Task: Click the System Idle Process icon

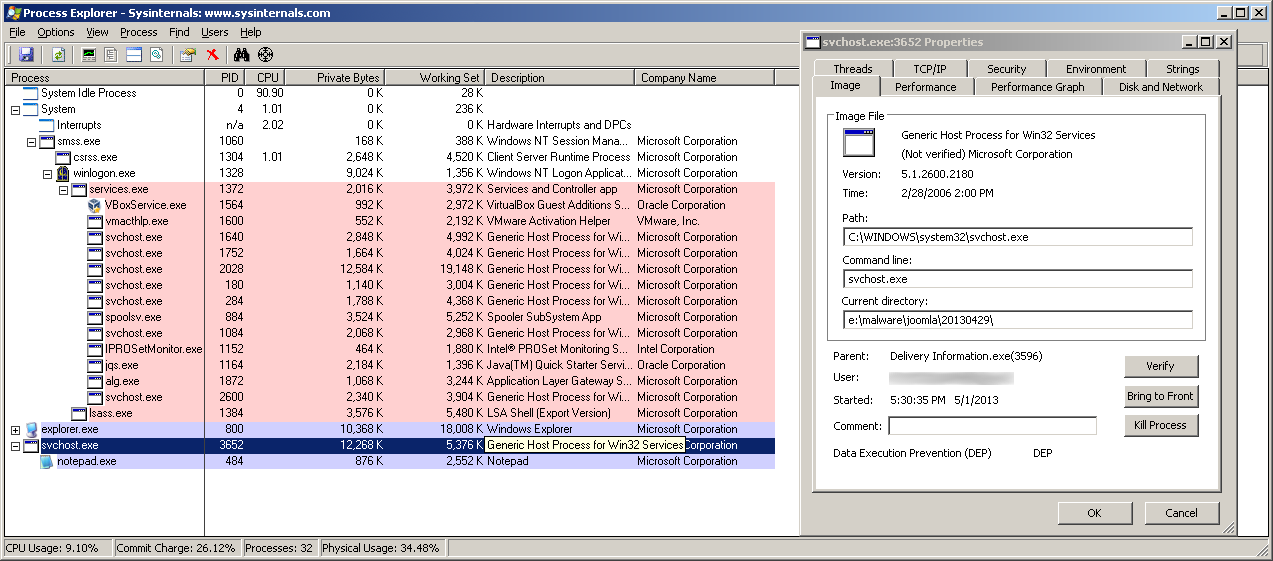Action: 31,93
